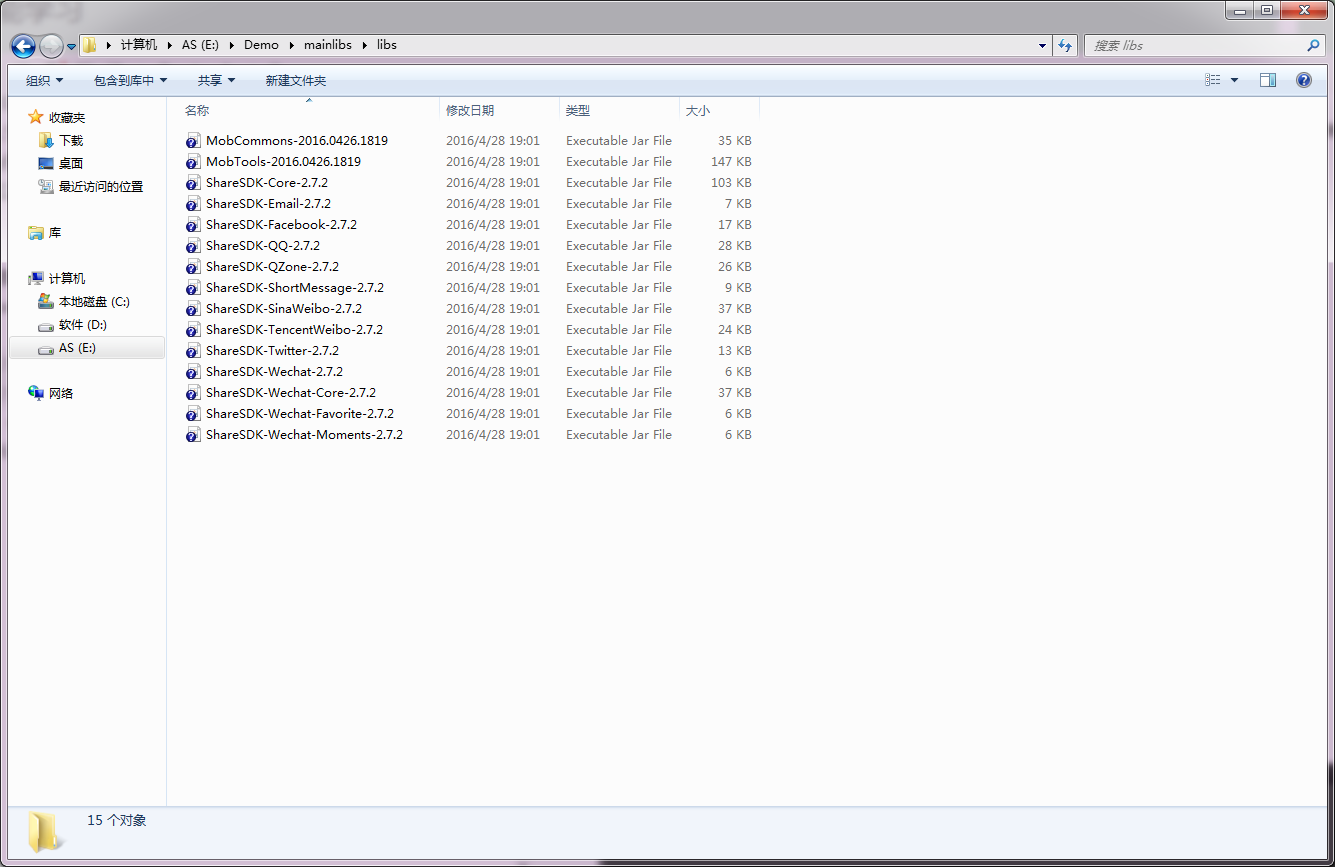
Task: Click the ShareSDK-Wechat-2.7.2 jar file icon
Action: (x=193, y=372)
